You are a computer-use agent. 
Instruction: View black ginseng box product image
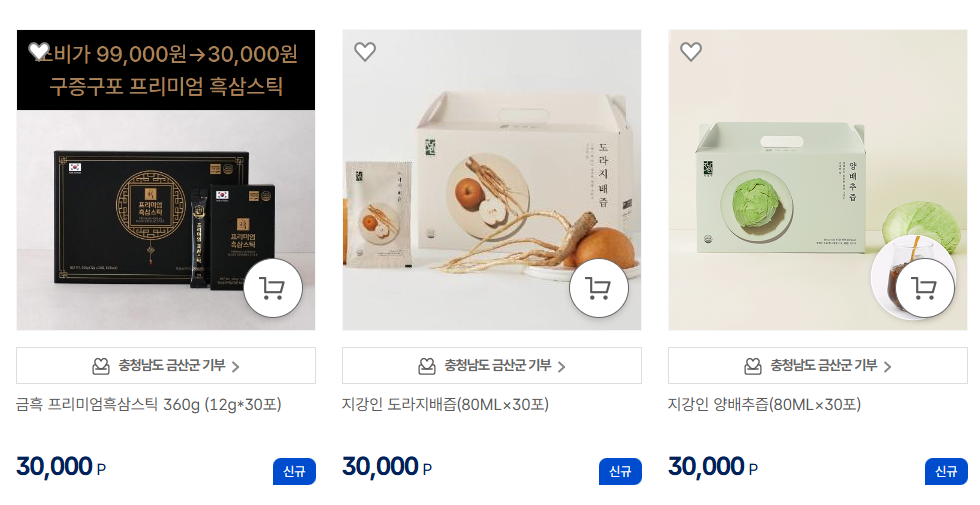point(166,180)
